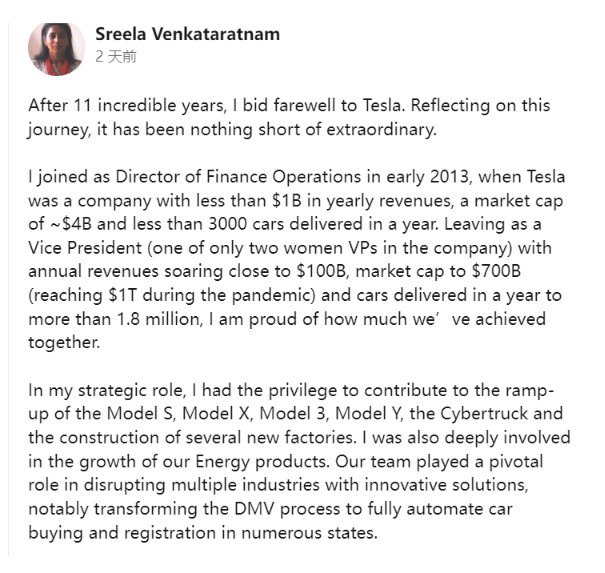Click the word 'Tesla' in the first sentence
The width and height of the screenshot is (605, 573).
[x=382, y=105]
